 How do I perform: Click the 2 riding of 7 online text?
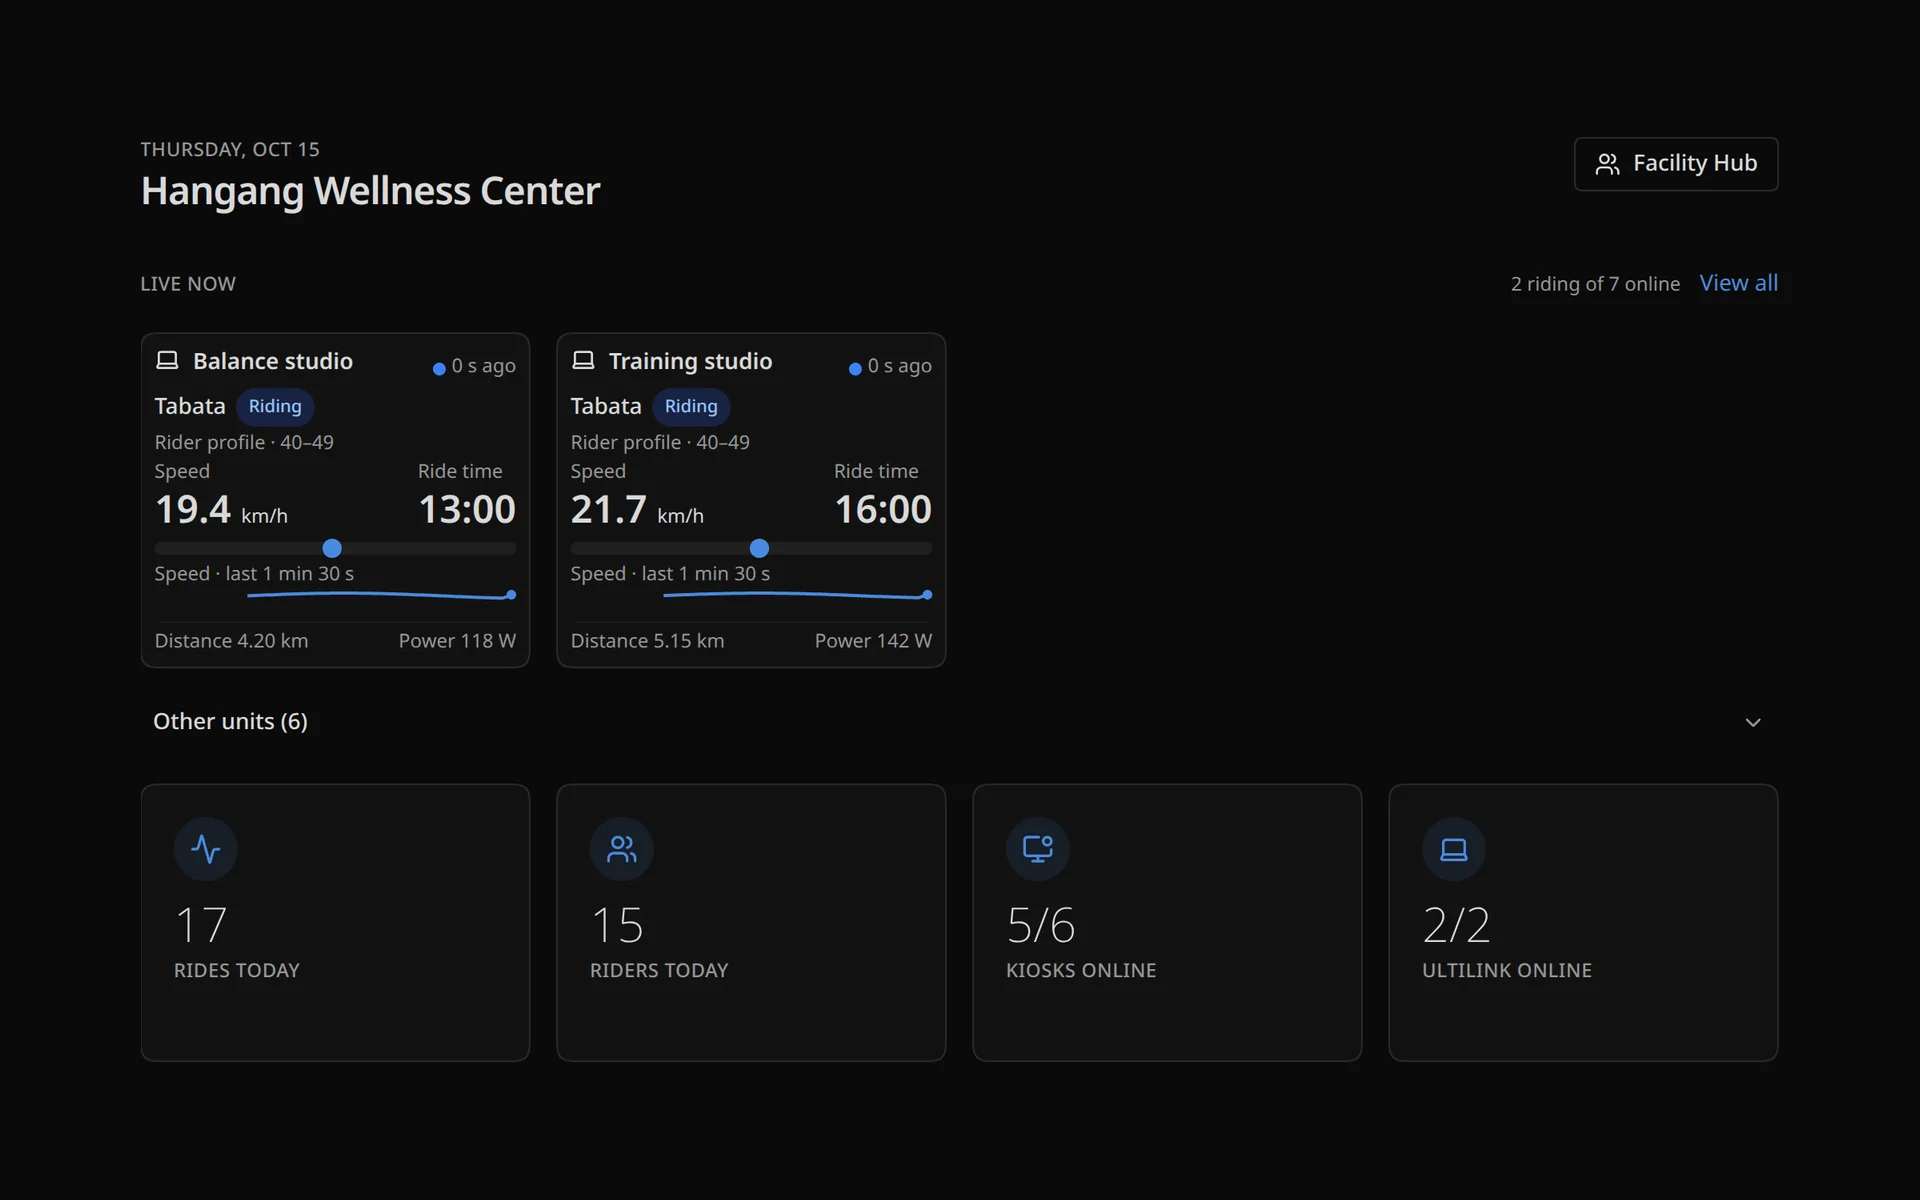coord(1595,284)
